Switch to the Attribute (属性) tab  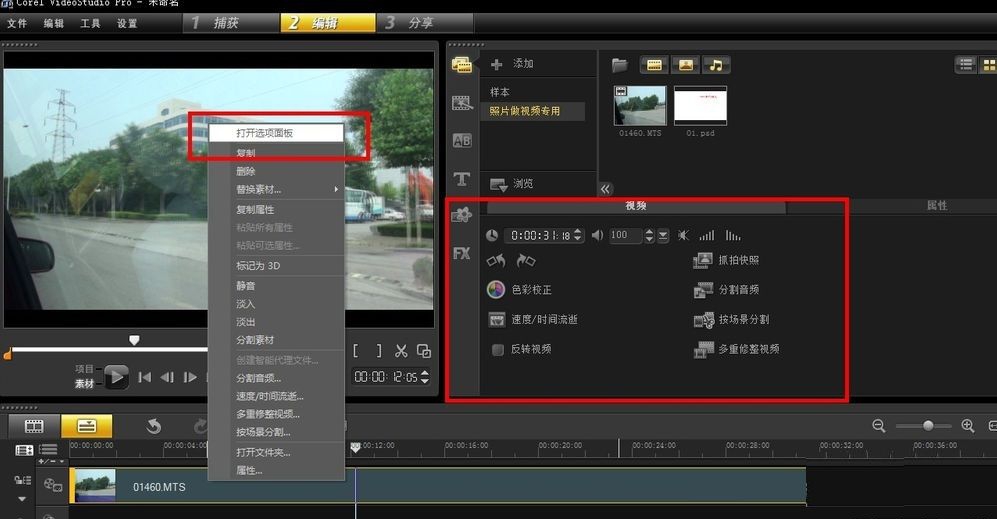point(936,206)
